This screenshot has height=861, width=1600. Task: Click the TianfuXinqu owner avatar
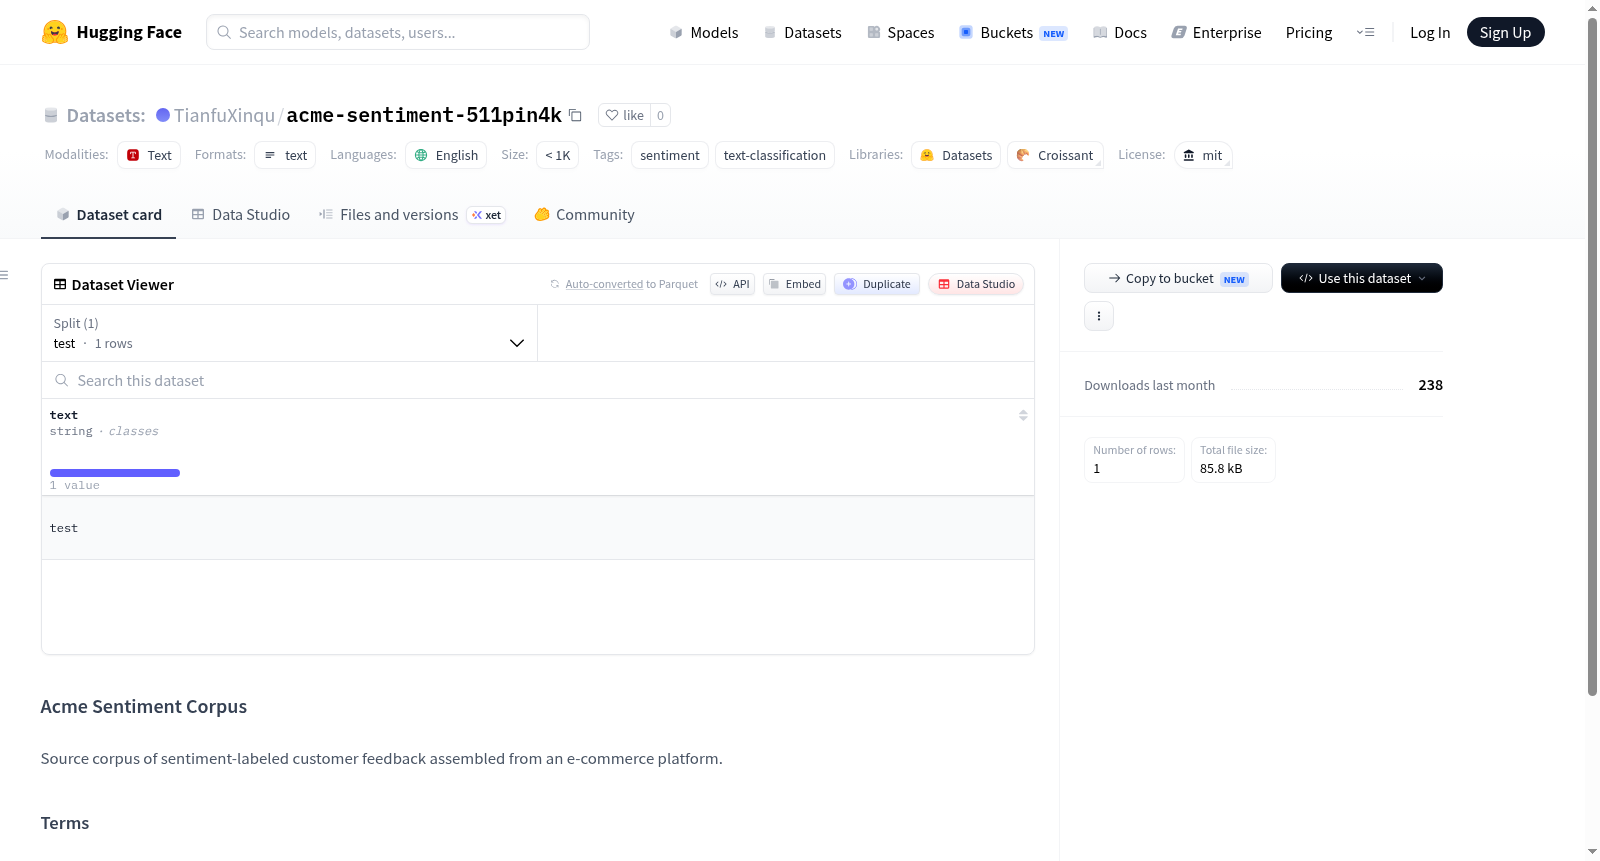coord(163,115)
